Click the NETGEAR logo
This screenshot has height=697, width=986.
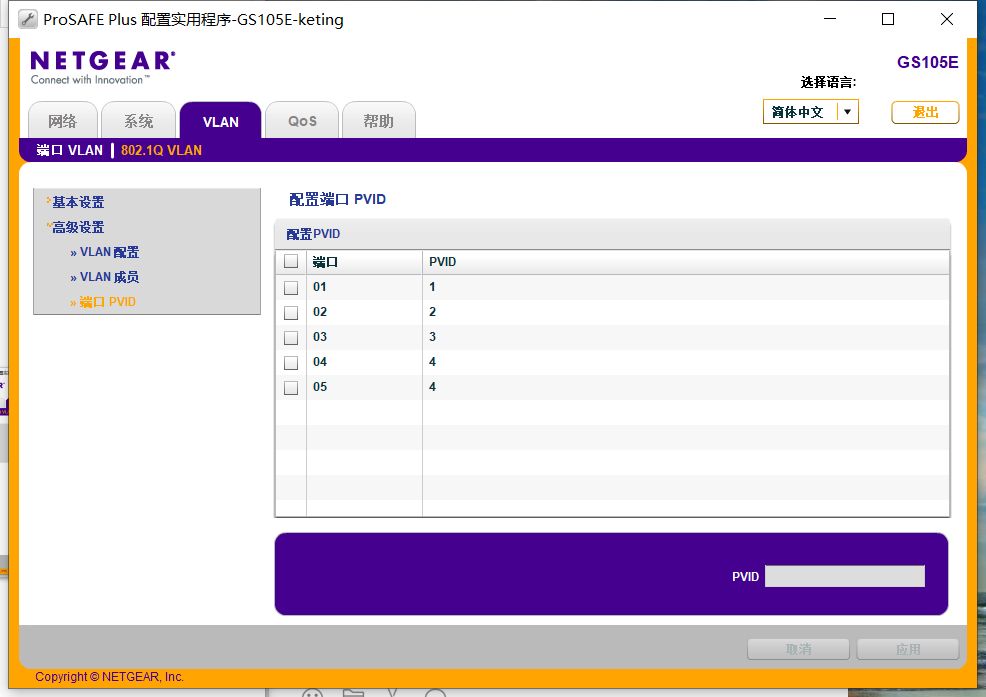(x=102, y=67)
